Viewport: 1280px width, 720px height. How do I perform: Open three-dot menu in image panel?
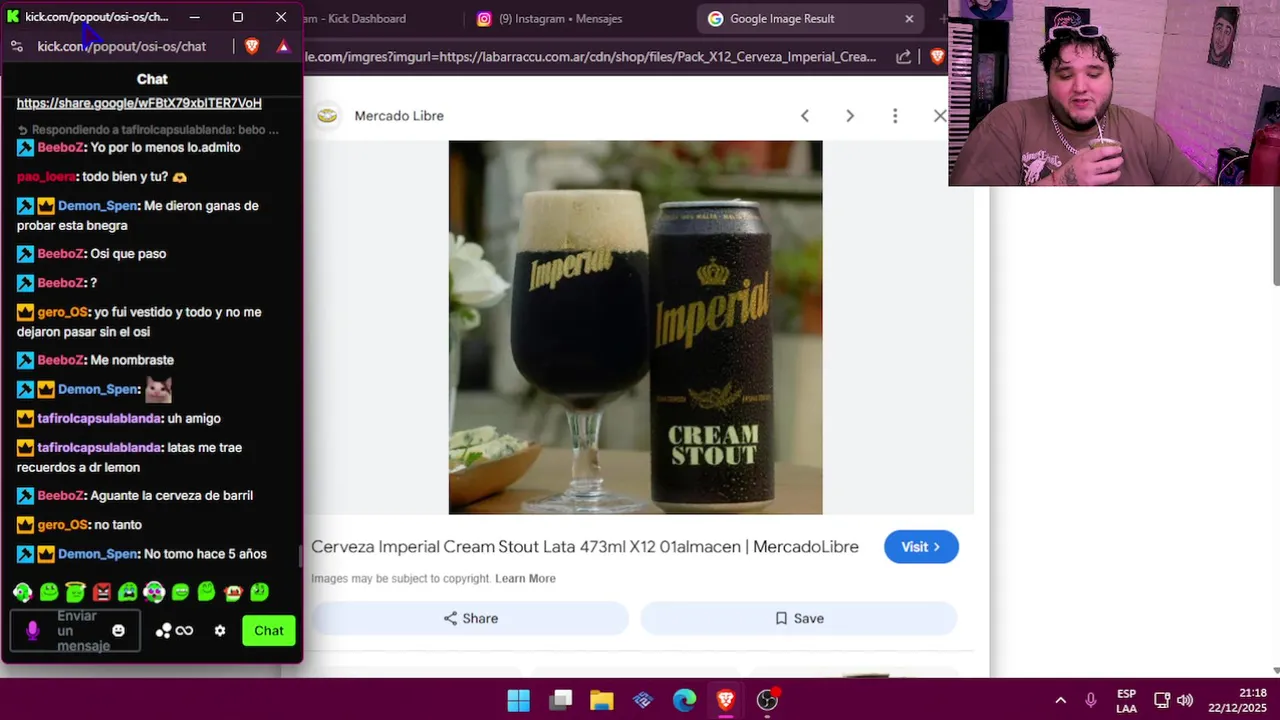895,116
